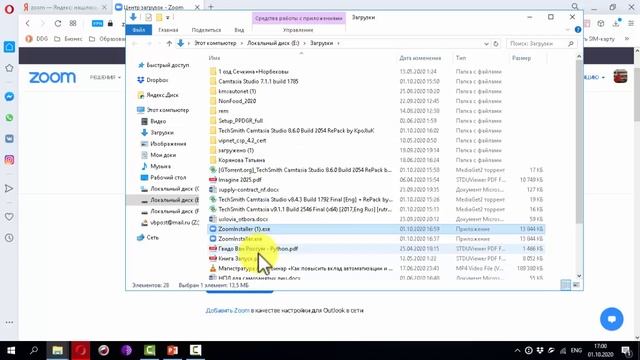This screenshot has height=360, width=640.
Task: Open VK icon in the Opera sidebar
Action: [x=9, y=139]
